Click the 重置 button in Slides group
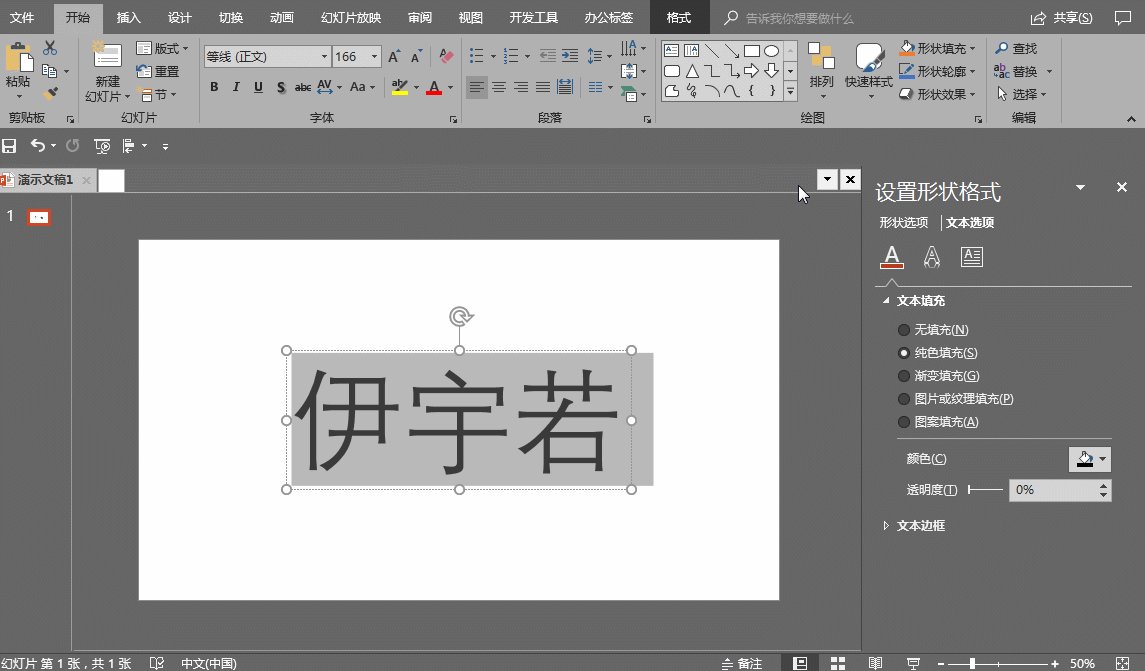Viewport: 1145px width, 671px height. click(160, 70)
